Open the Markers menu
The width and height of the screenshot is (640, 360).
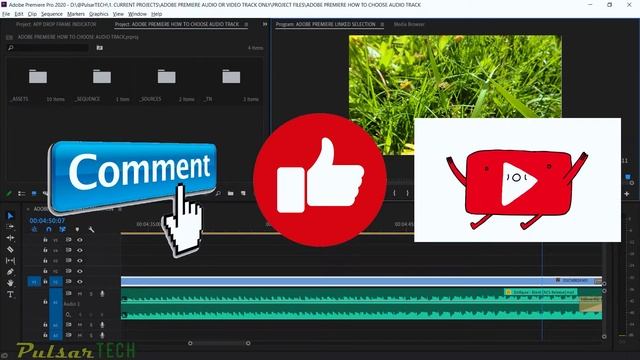coord(76,14)
